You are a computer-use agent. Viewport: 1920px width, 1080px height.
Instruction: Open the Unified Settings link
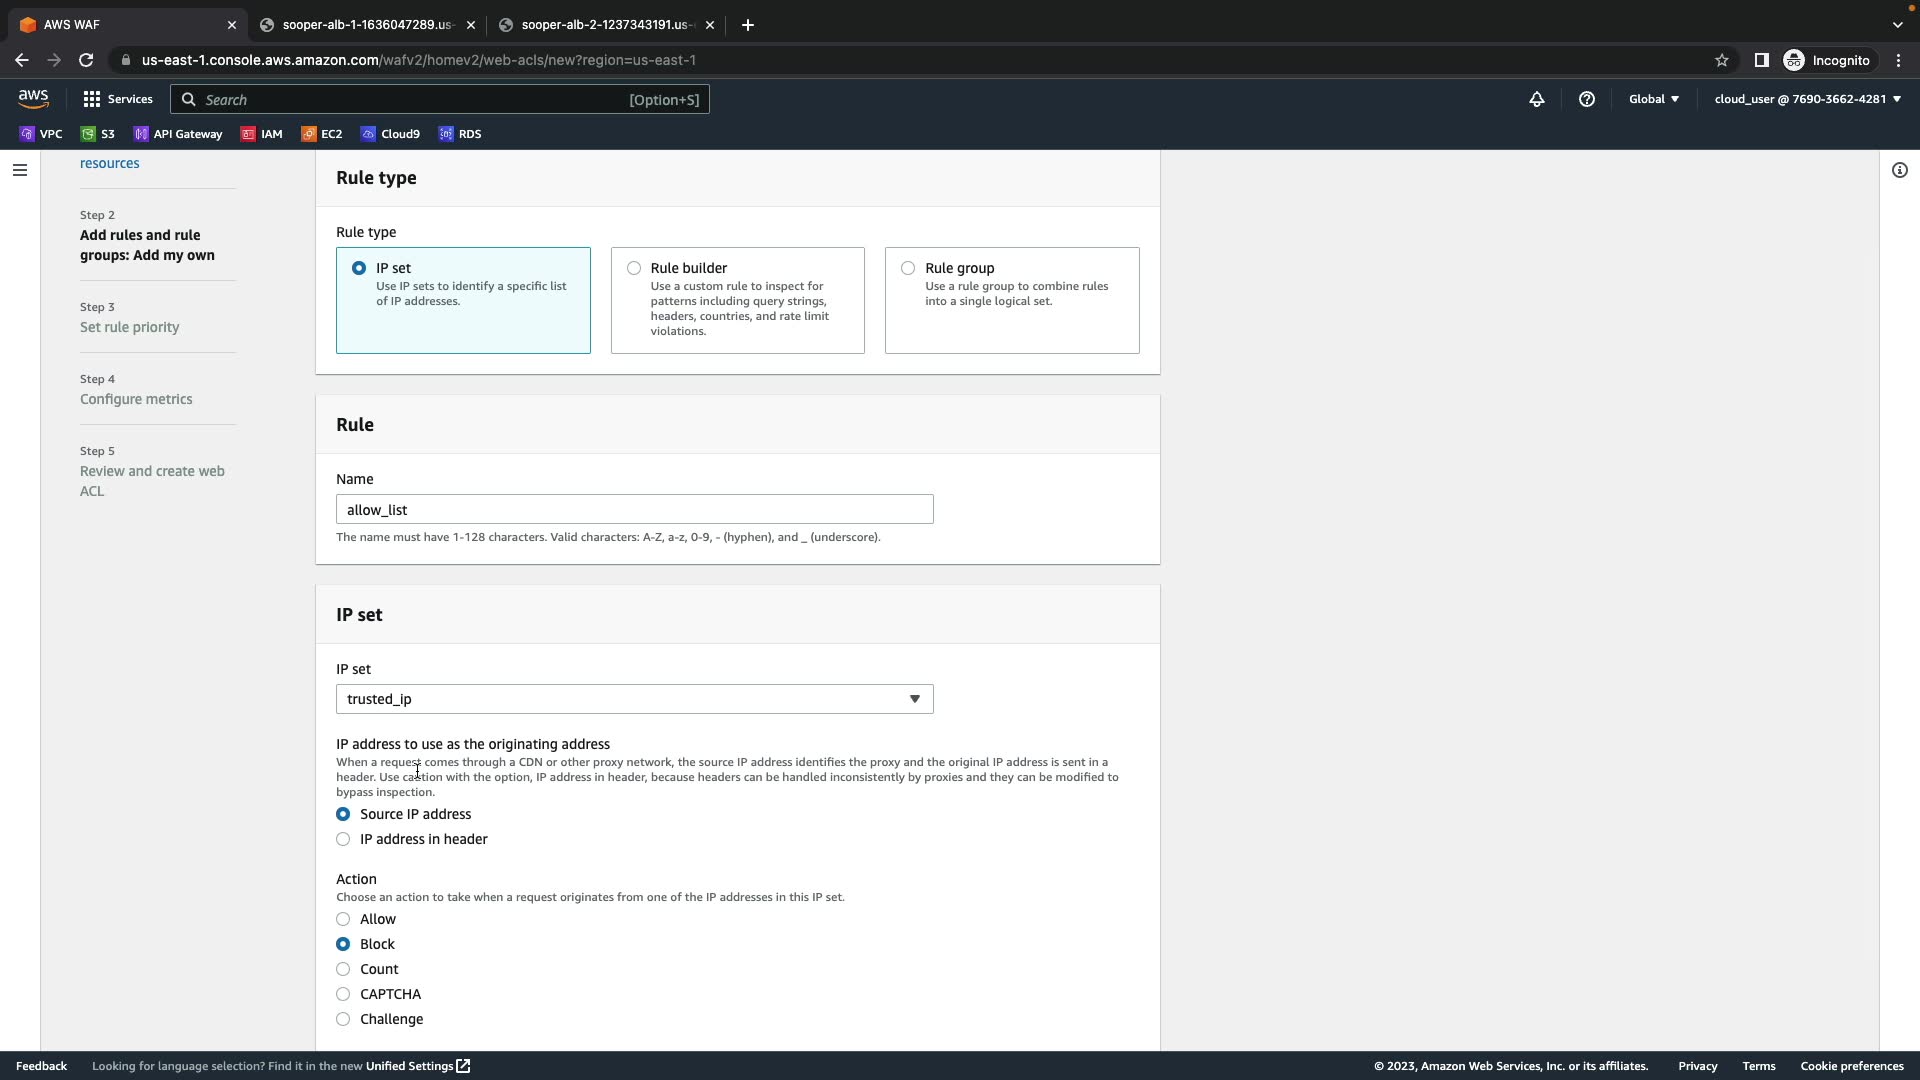click(417, 1066)
